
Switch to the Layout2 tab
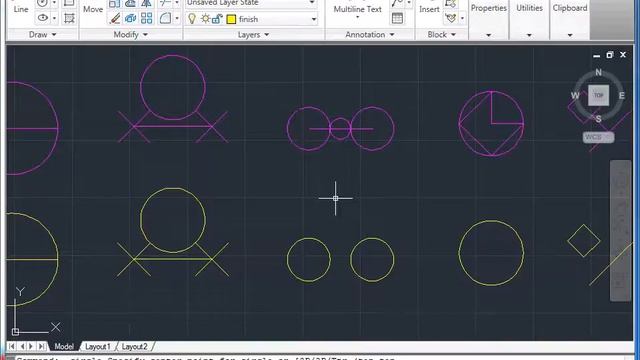(x=135, y=347)
